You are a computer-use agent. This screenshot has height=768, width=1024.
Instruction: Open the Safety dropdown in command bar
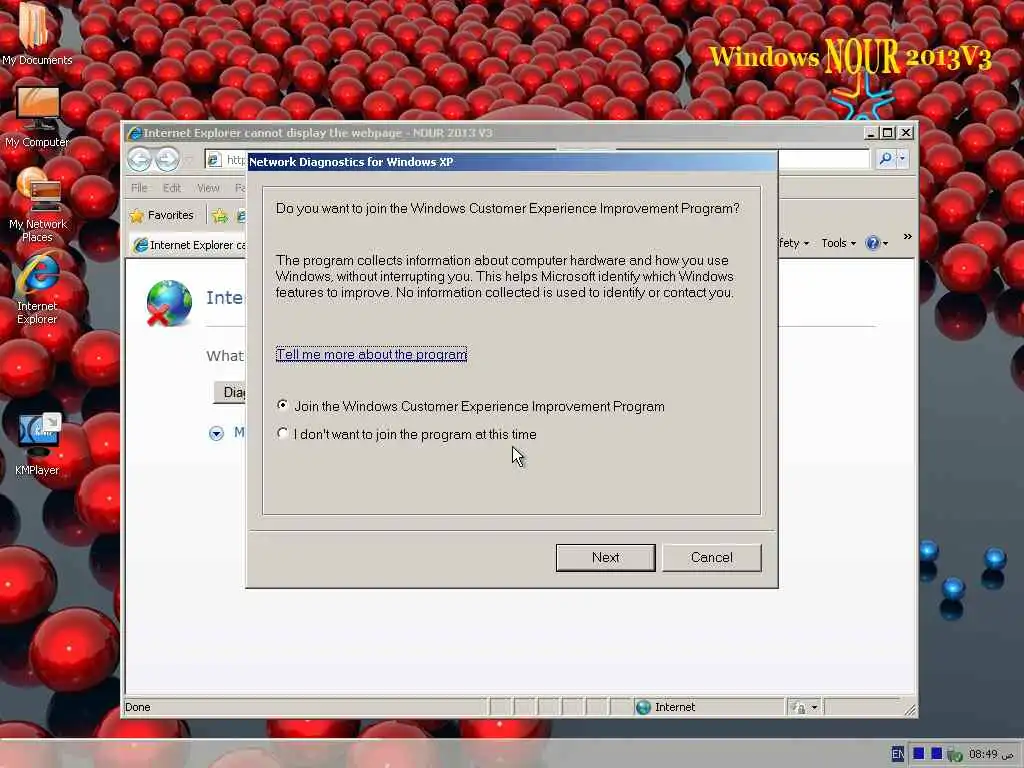coord(793,243)
